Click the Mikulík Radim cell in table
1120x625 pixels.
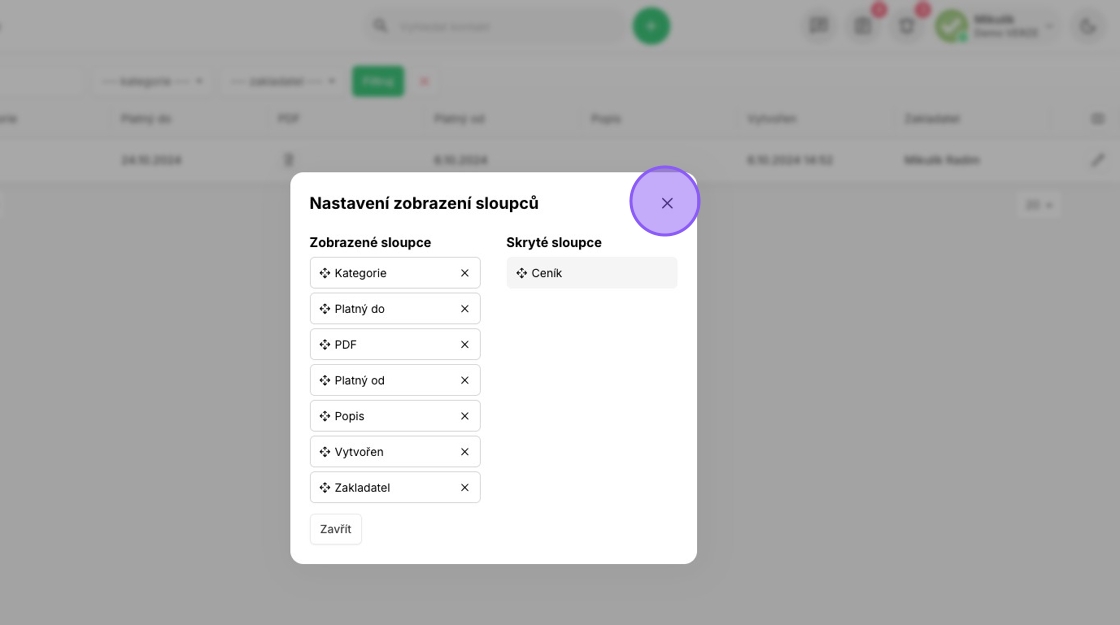(941, 160)
